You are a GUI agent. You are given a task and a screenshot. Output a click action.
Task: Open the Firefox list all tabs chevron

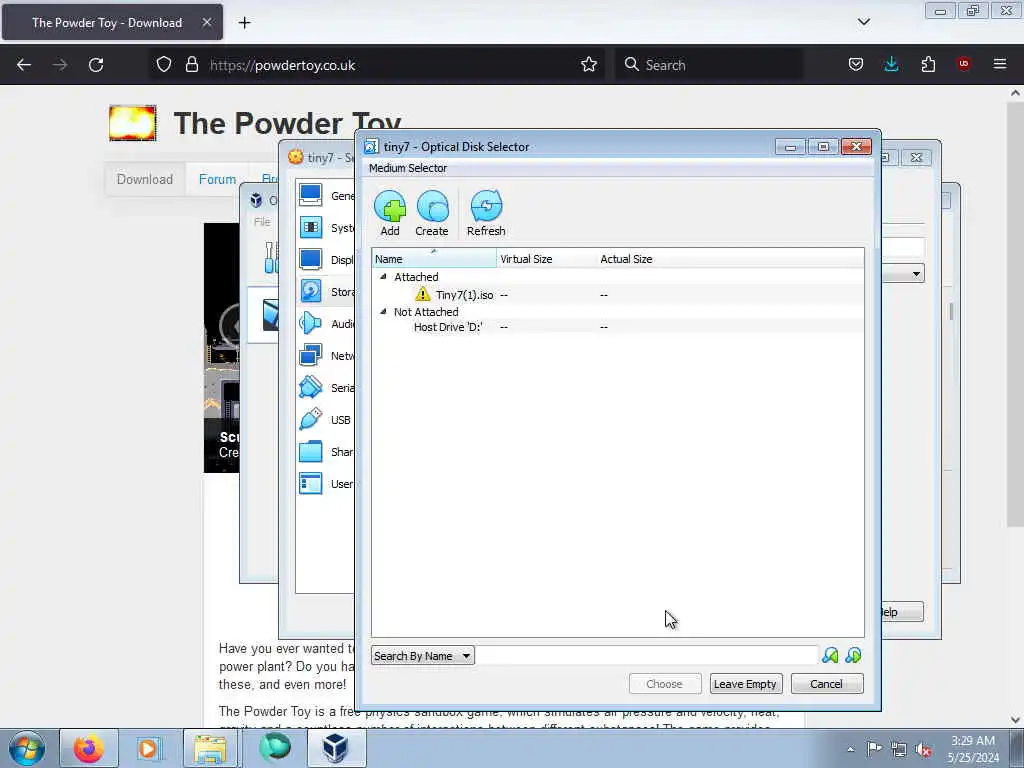pyautogui.click(x=863, y=22)
